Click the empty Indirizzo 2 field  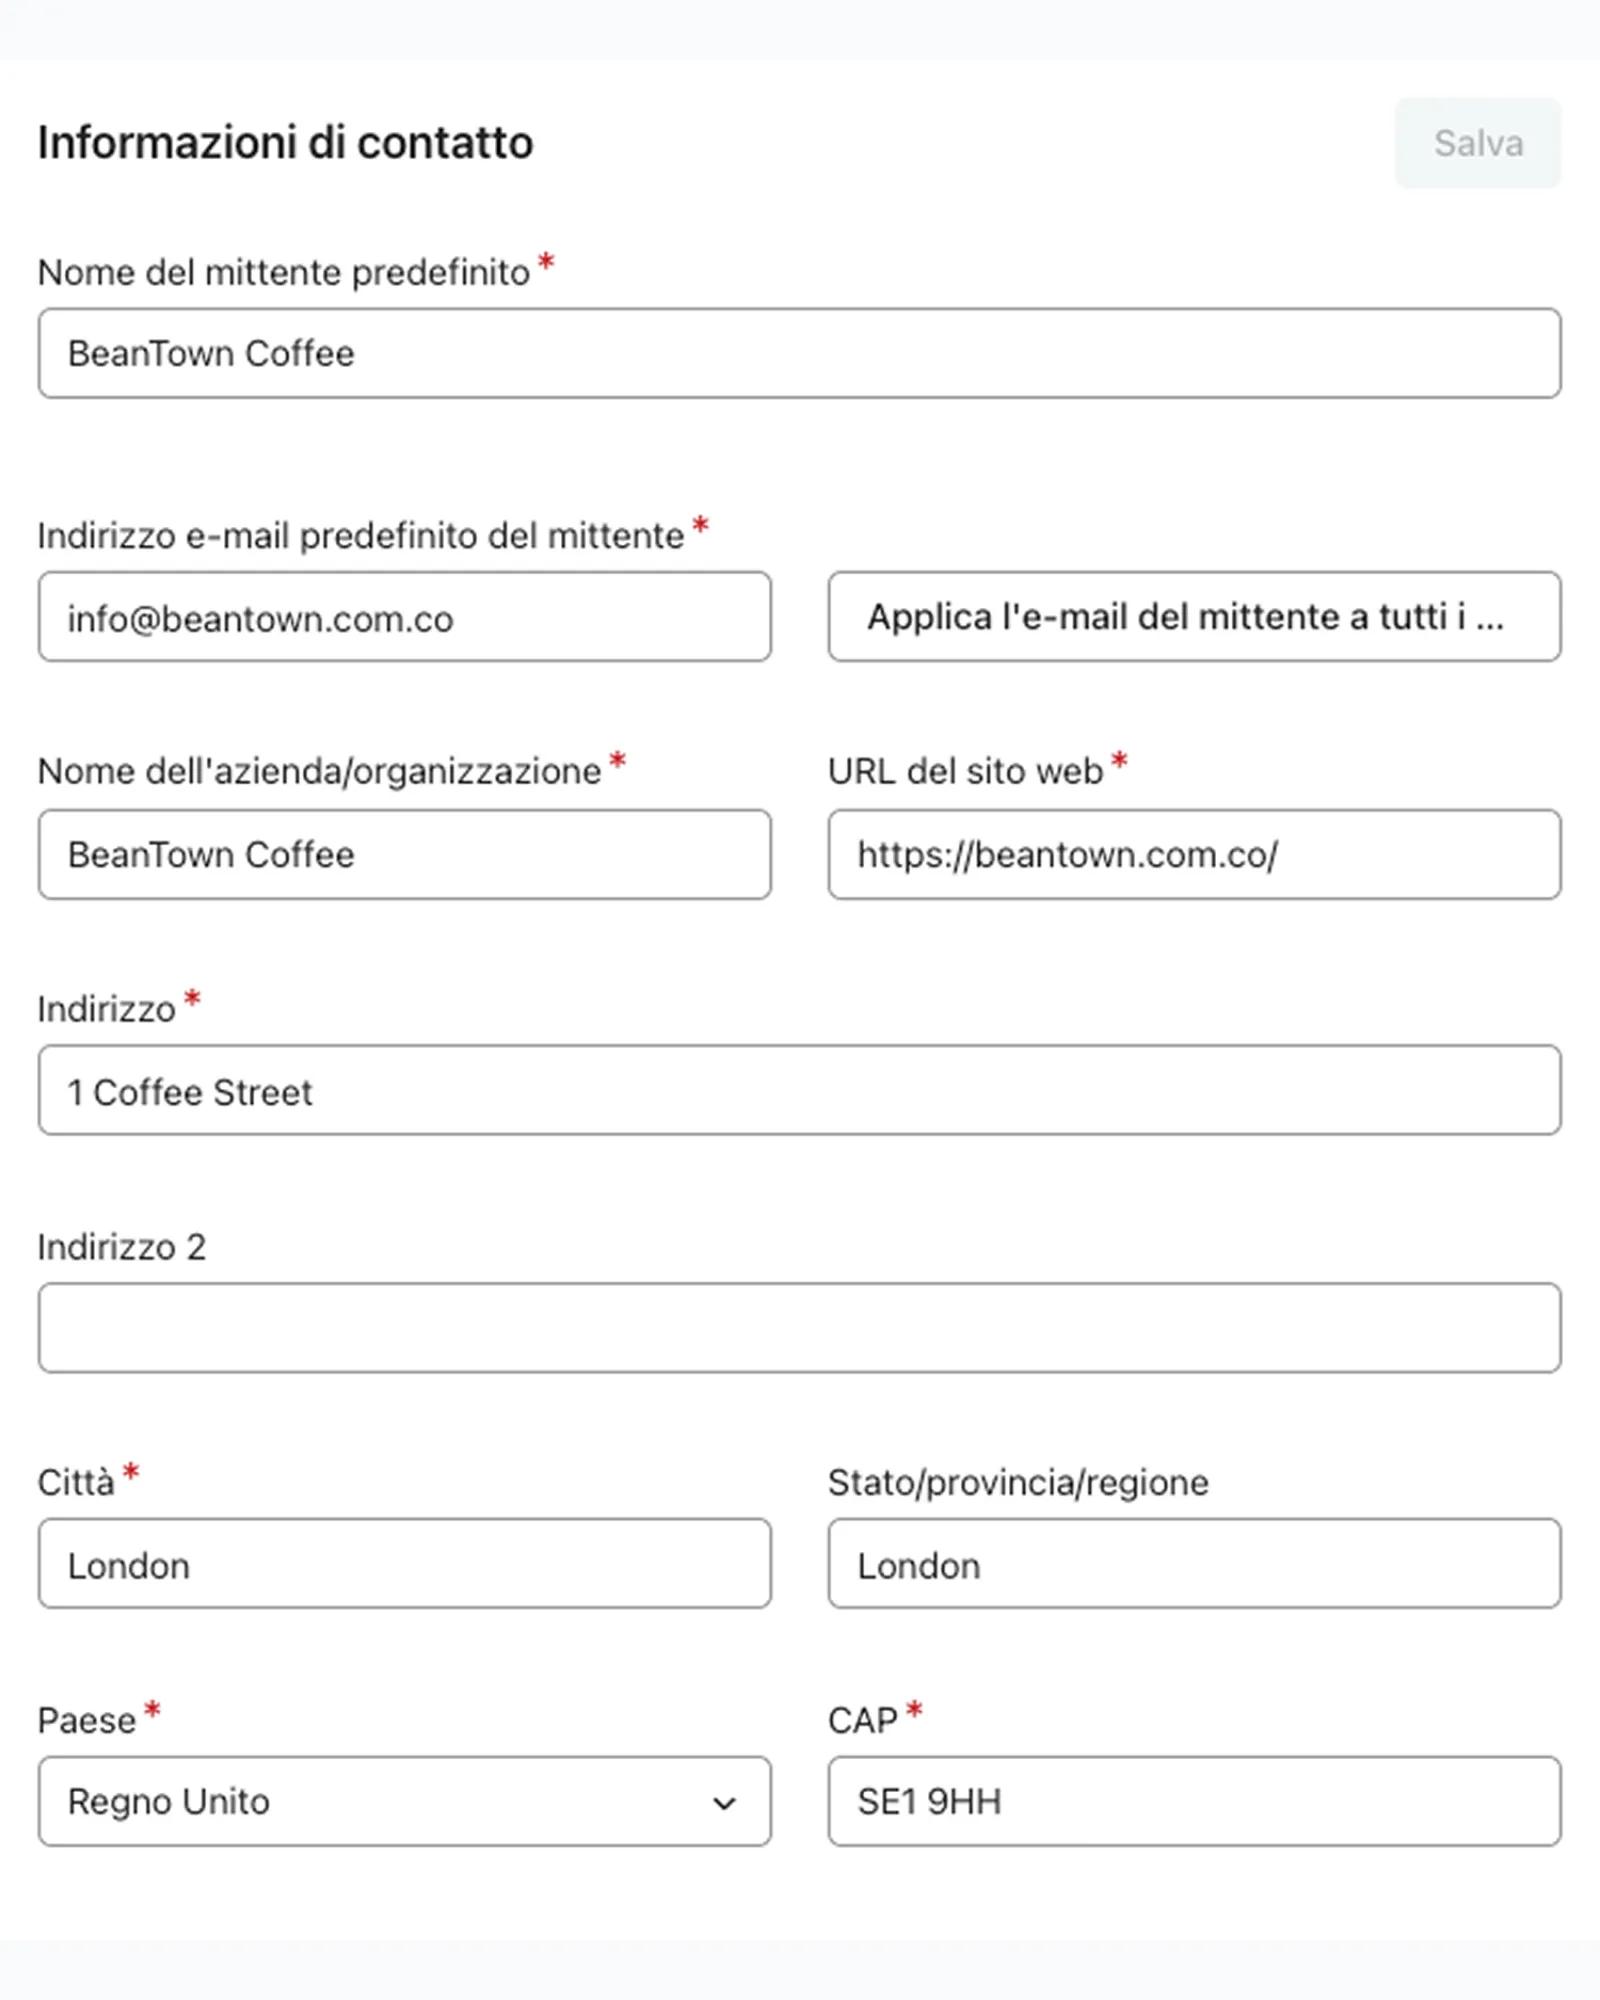799,1328
